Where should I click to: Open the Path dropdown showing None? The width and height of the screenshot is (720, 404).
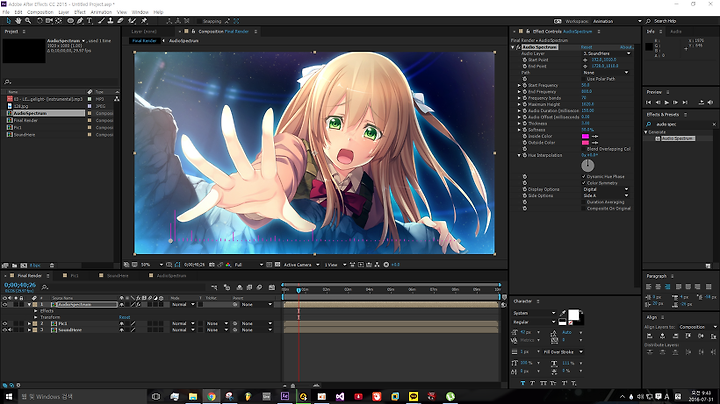click(x=606, y=73)
